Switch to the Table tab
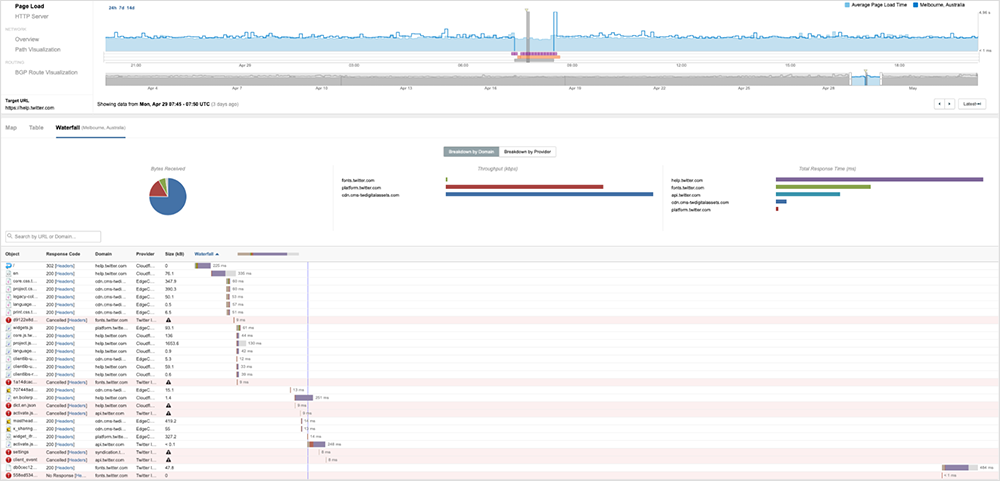Screen dimensions: 1000x481 (36, 128)
